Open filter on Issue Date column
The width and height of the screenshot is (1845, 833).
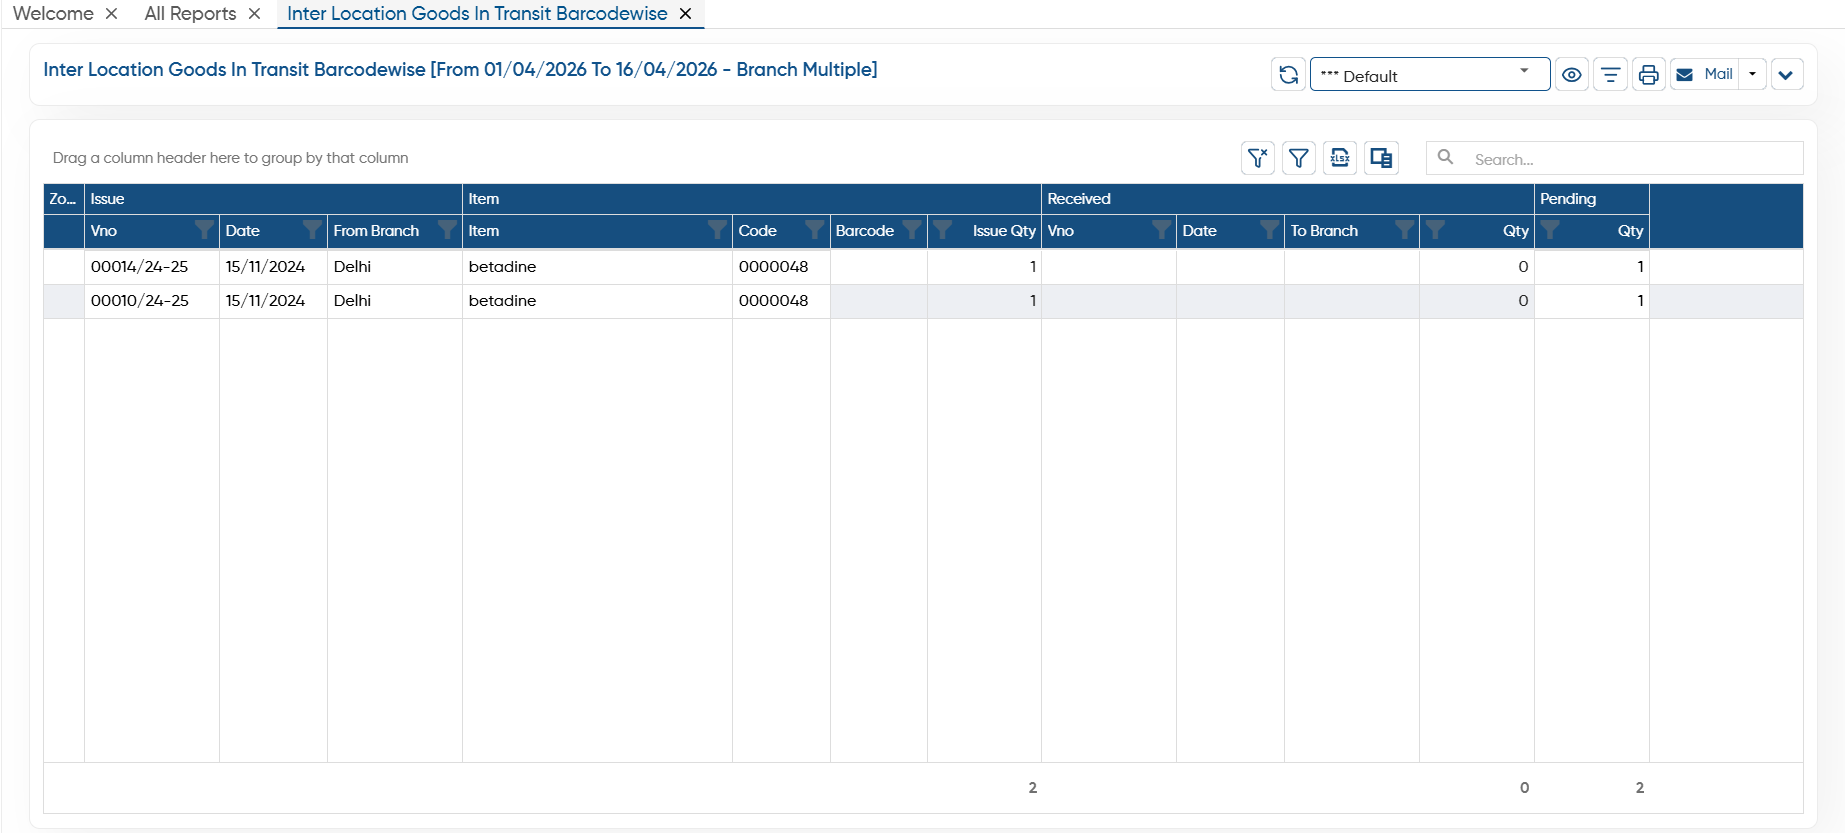pyautogui.click(x=312, y=230)
